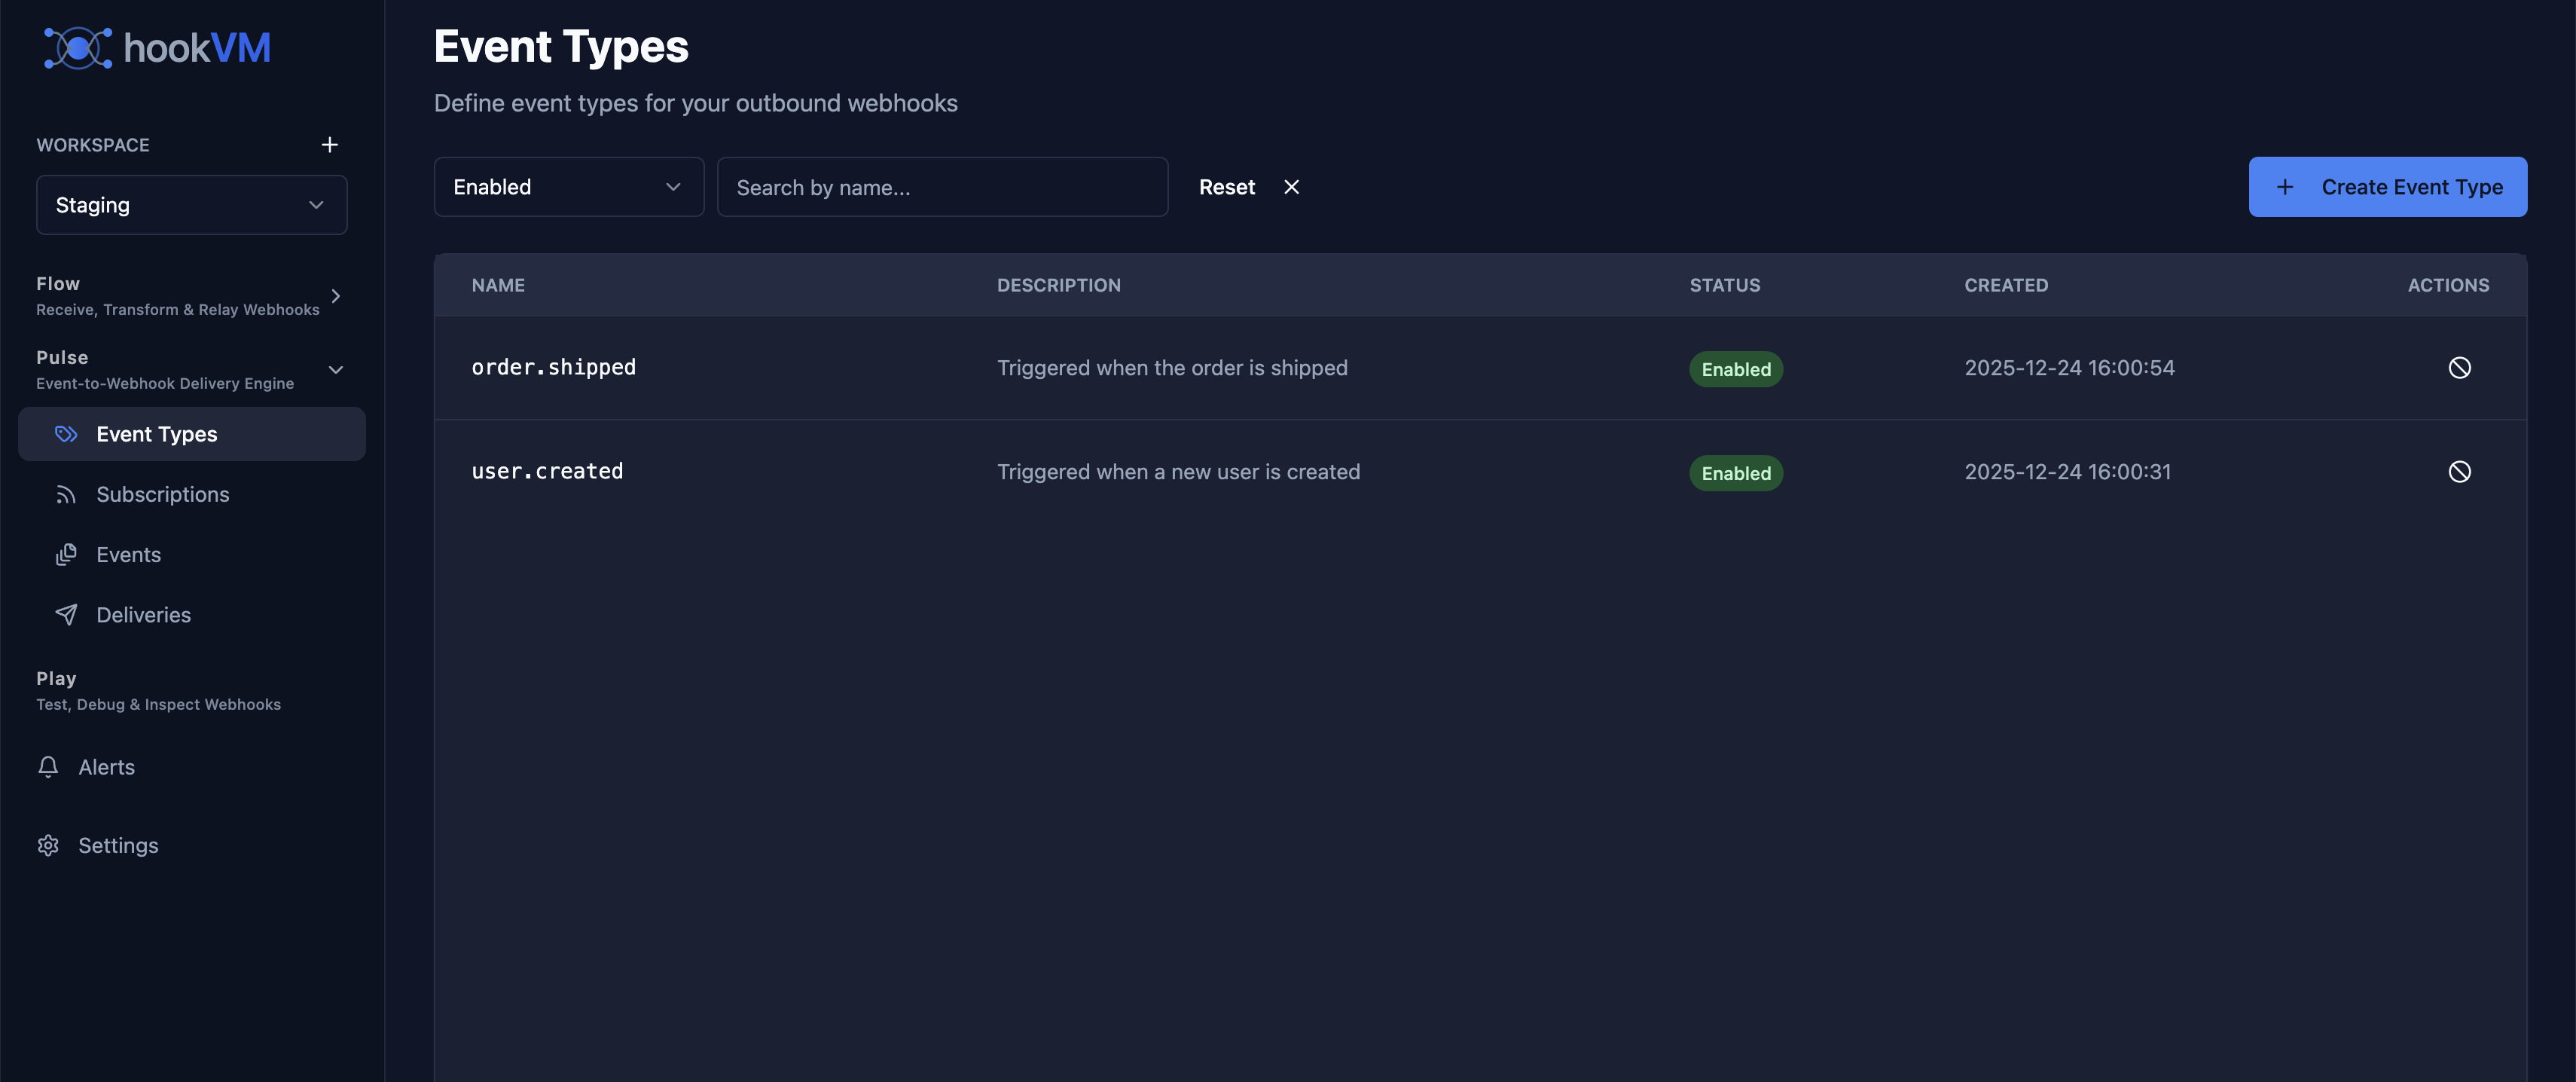Screen dimensions: 2576x1082
Task: Click the Subscriptions feed icon
Action: (66, 494)
